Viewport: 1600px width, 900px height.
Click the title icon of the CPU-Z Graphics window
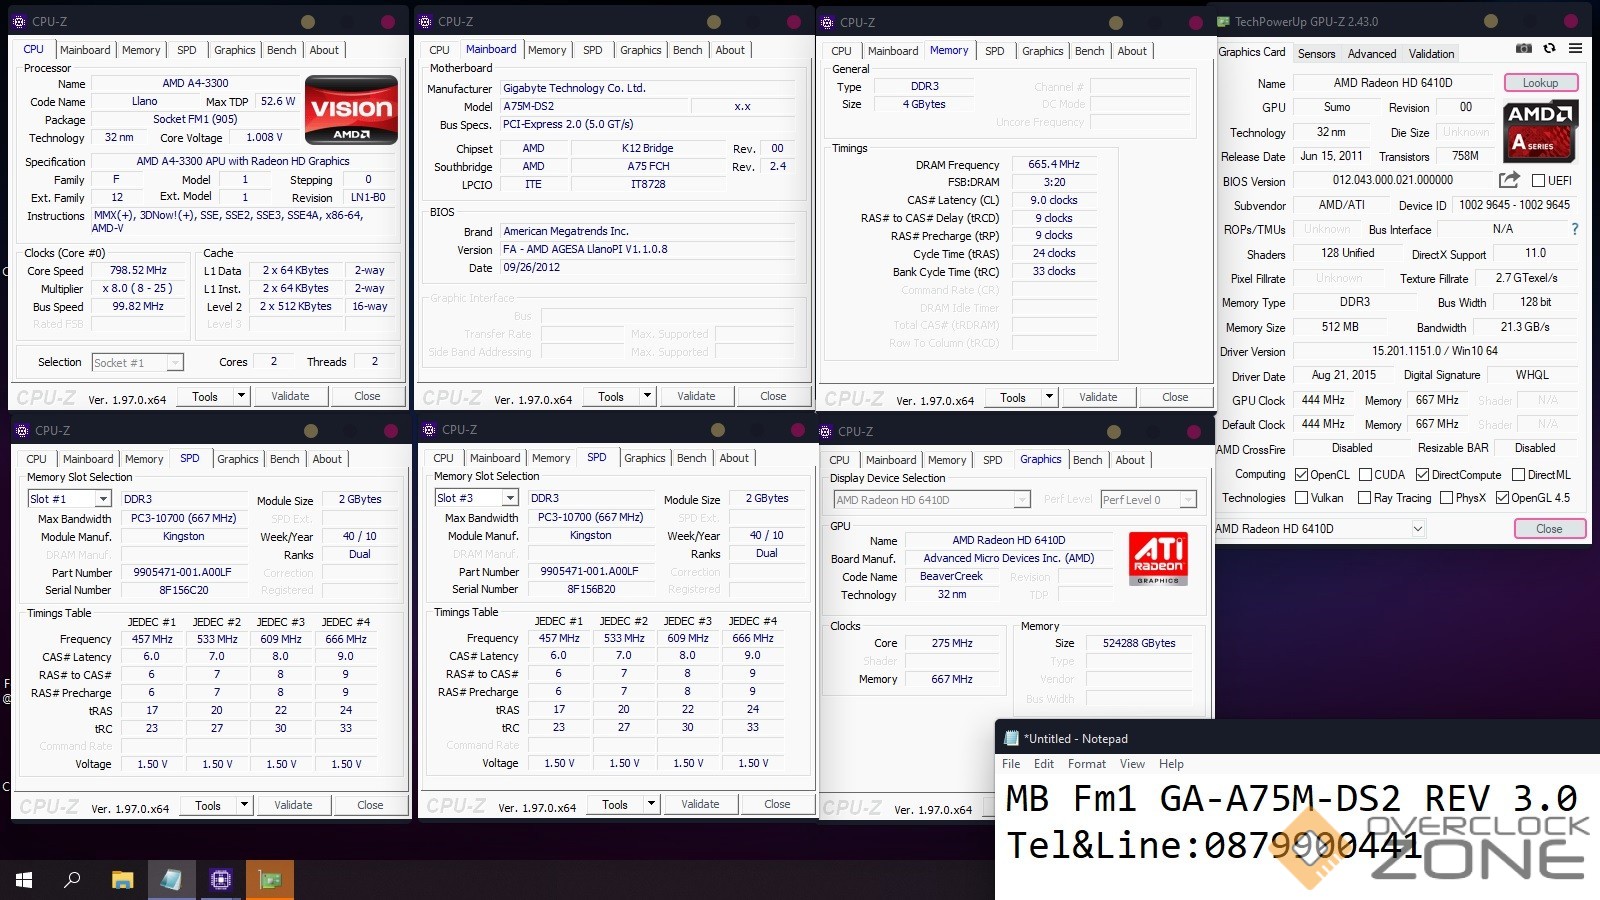825,431
